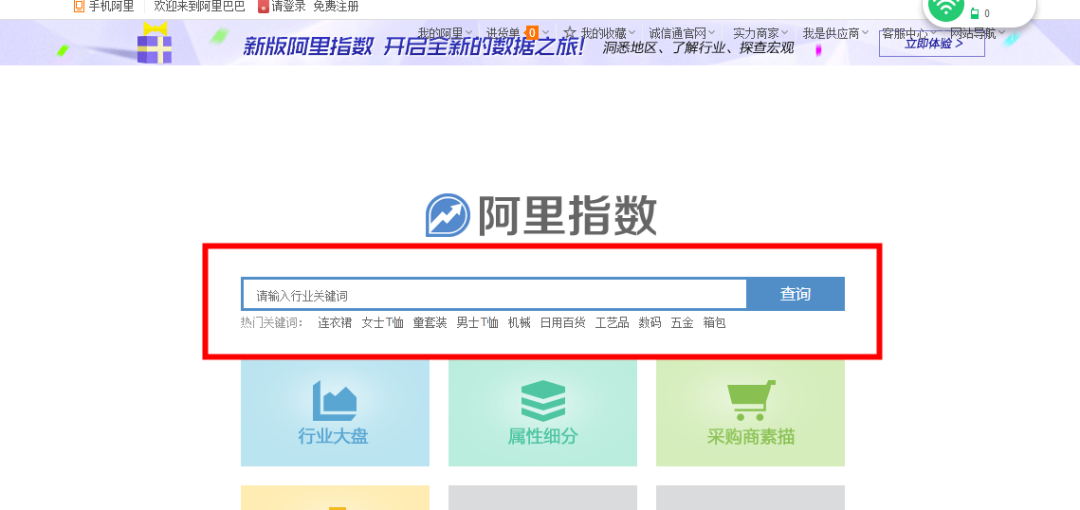Open the 请登录 login link
1080x510 pixels.
point(289,6)
